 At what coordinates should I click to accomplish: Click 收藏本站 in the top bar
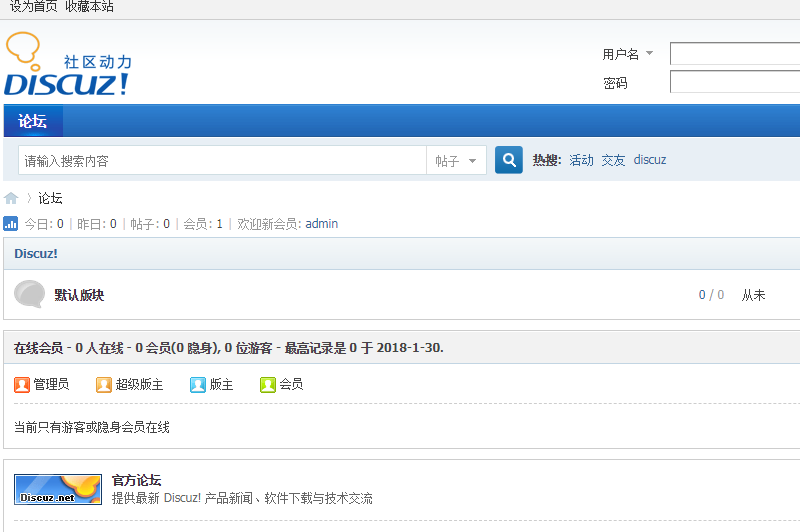pos(90,7)
